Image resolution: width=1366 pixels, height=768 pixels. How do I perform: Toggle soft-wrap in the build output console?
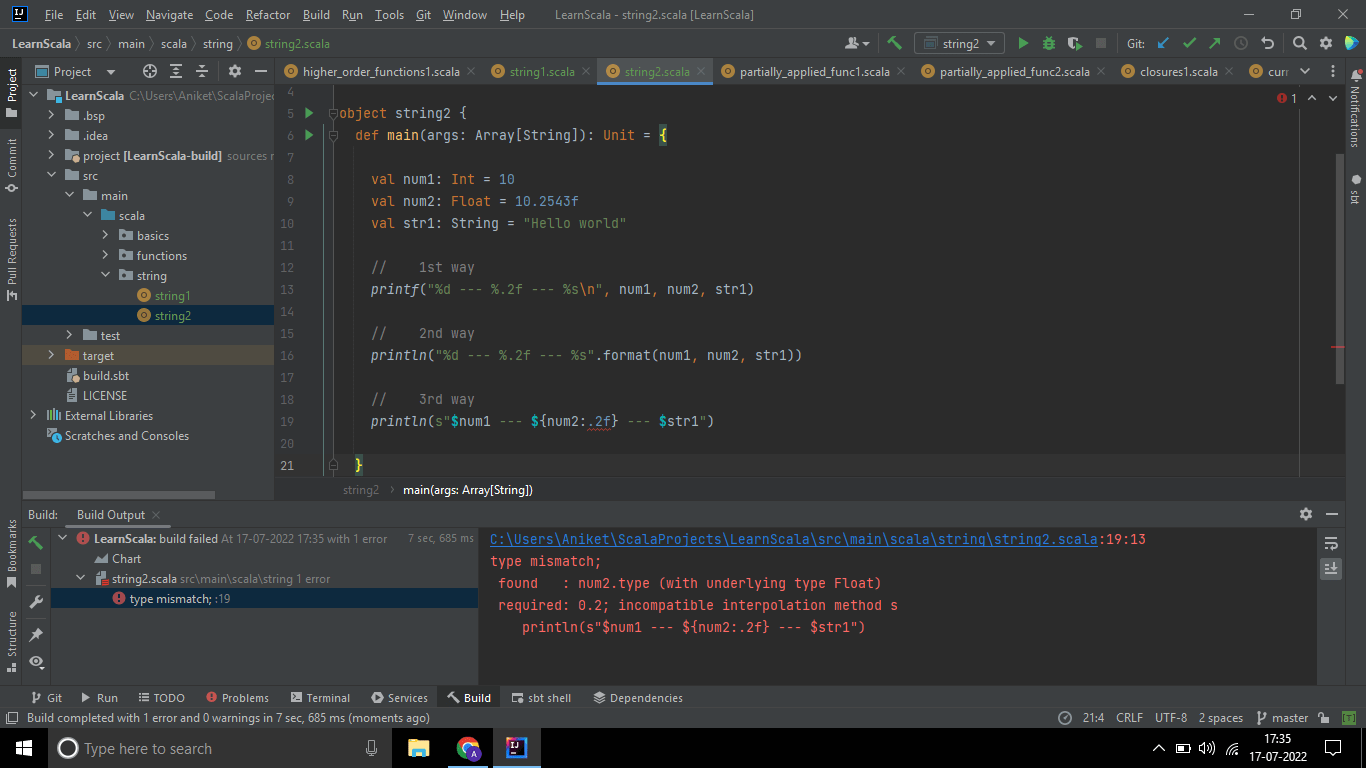point(1331,543)
